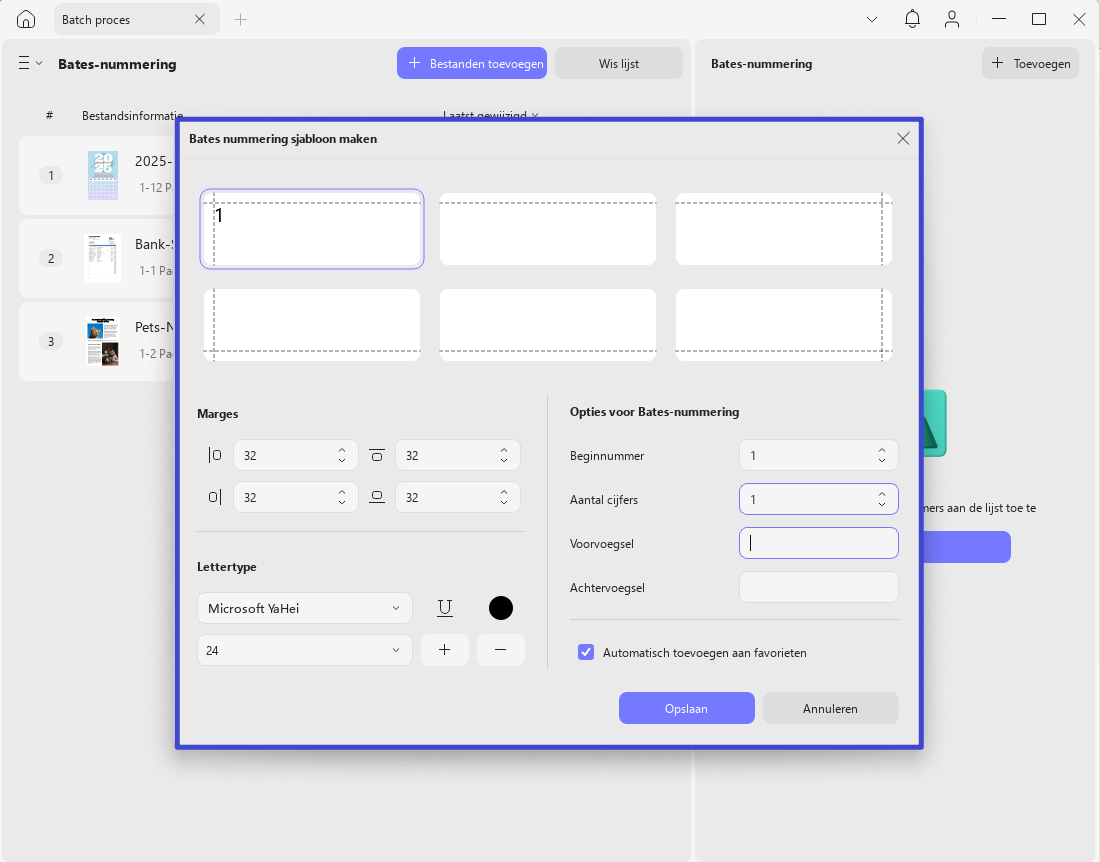Open the notifications bell icon
The image size is (1100, 862).
[912, 19]
